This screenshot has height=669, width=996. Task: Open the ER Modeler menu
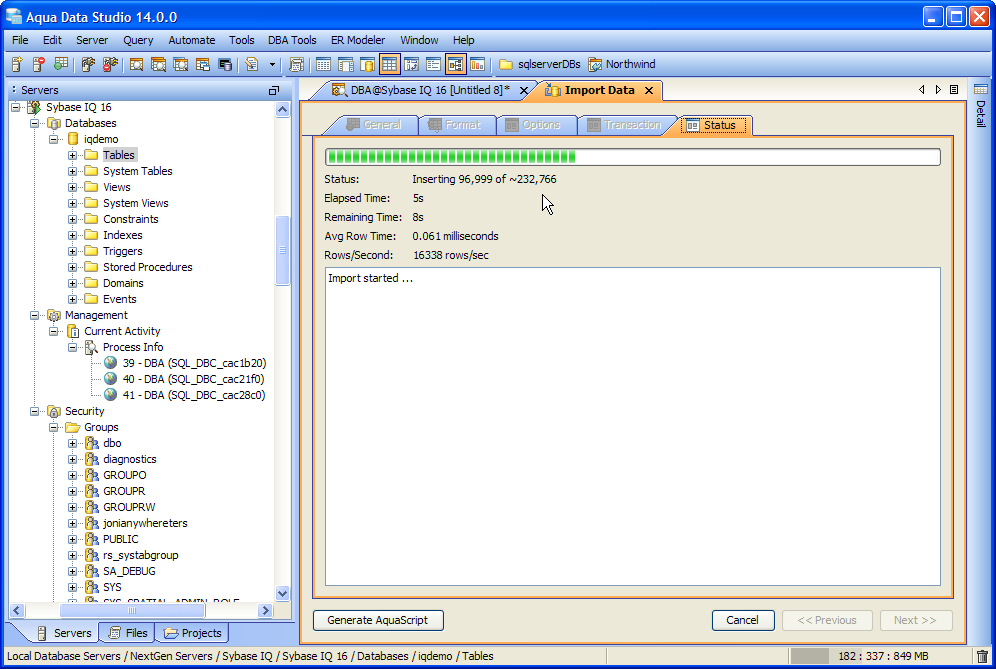[x=358, y=40]
